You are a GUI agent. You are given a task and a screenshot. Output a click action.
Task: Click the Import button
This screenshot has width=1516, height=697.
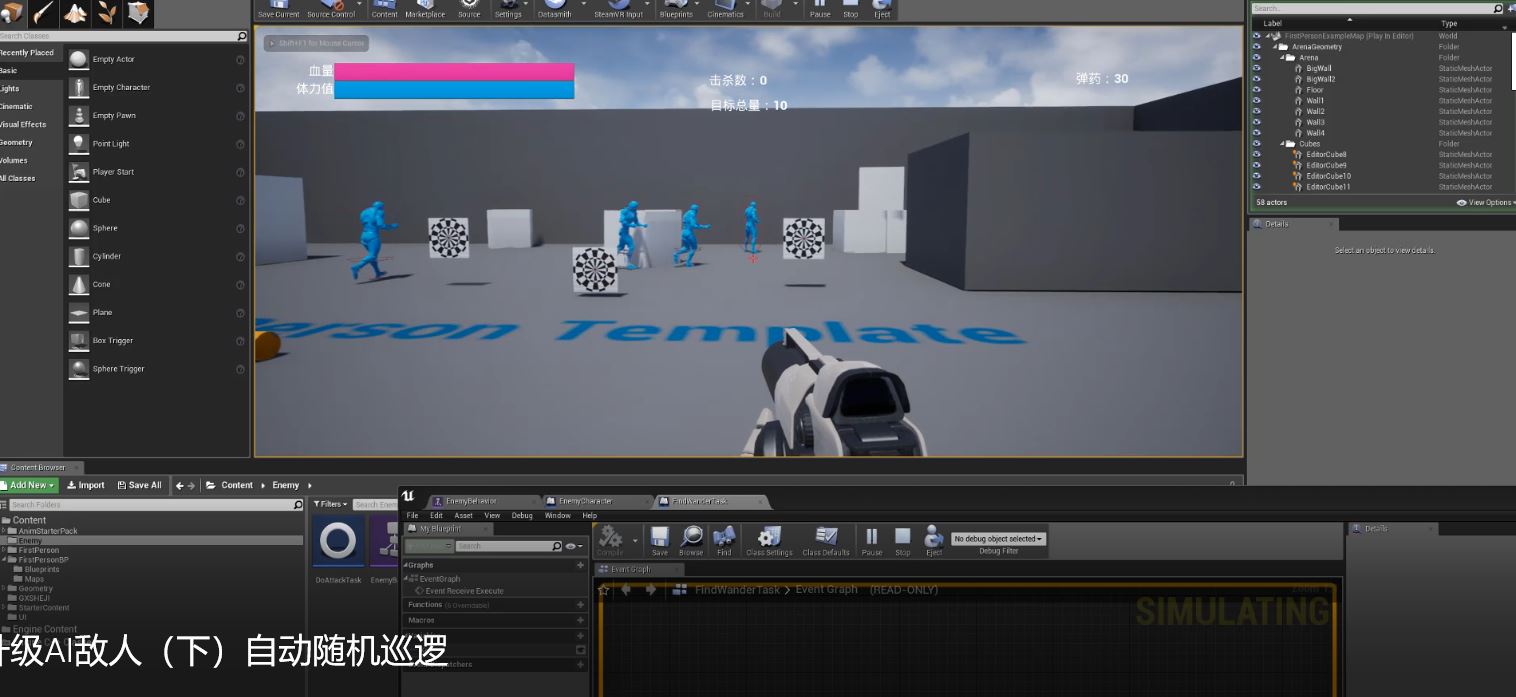tap(86, 485)
